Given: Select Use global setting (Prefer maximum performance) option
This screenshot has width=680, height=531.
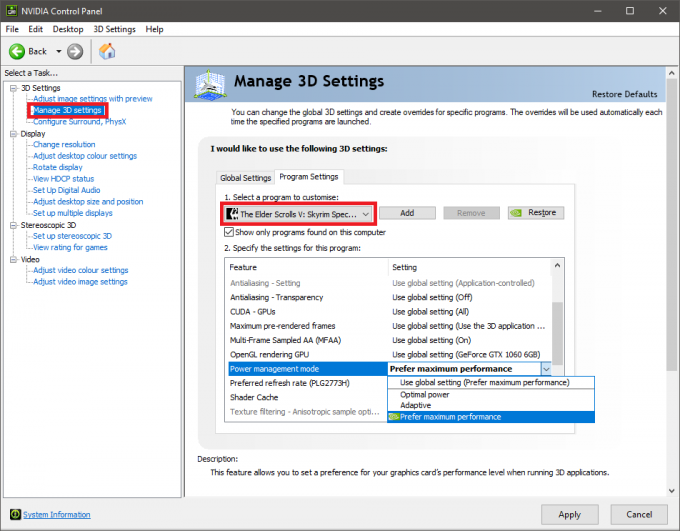Looking at the screenshot, I should (491, 383).
